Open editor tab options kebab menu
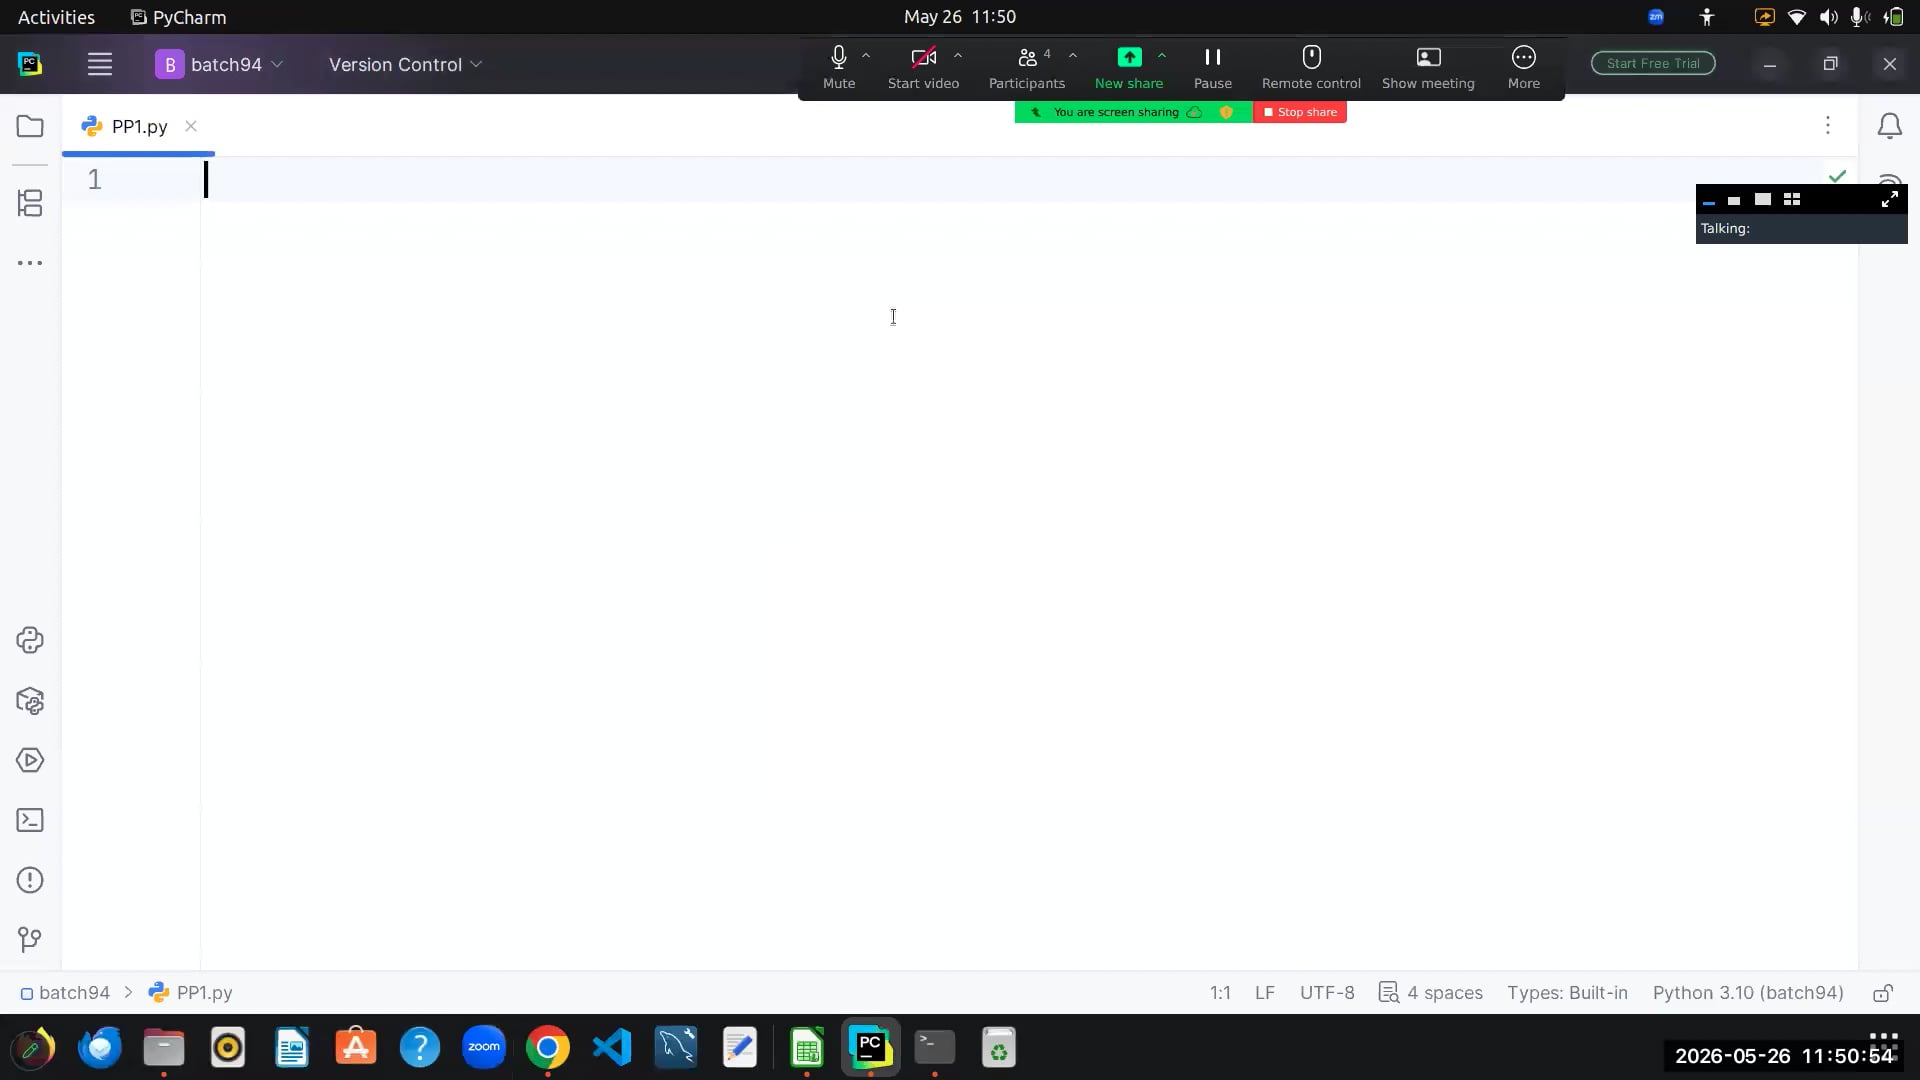1920x1080 pixels. pyautogui.click(x=1827, y=125)
